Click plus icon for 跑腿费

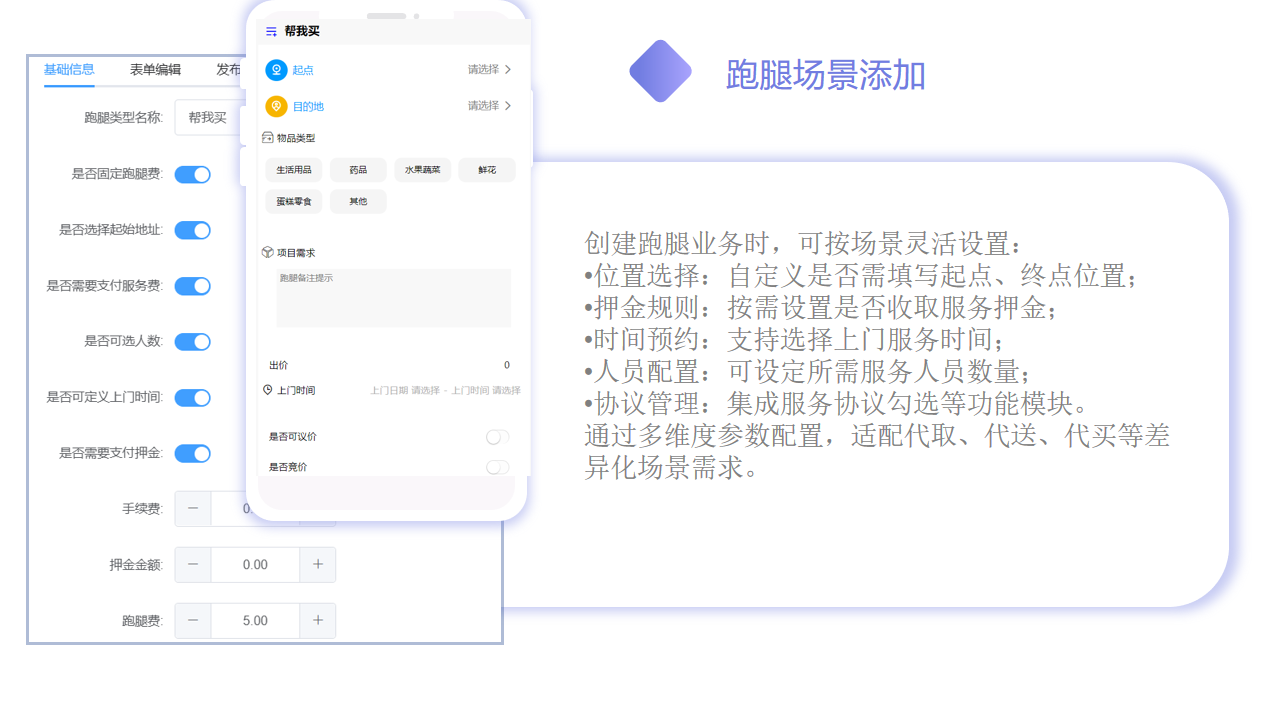coord(318,621)
